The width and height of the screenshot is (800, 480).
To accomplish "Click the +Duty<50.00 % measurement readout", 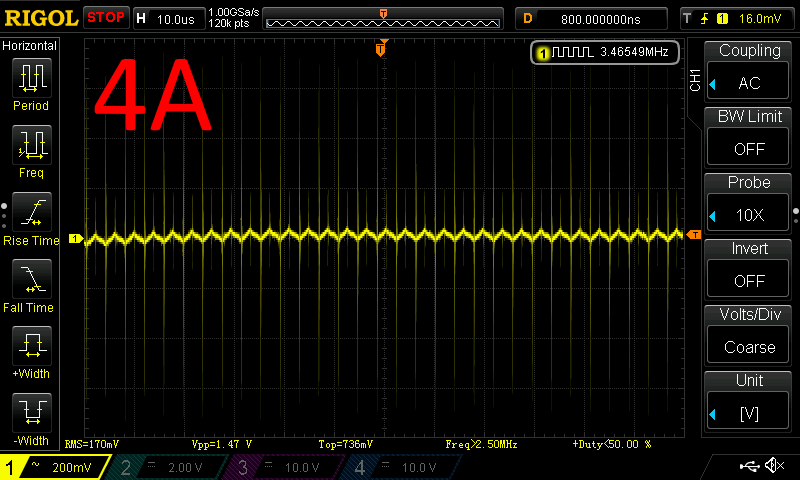I will pos(612,444).
